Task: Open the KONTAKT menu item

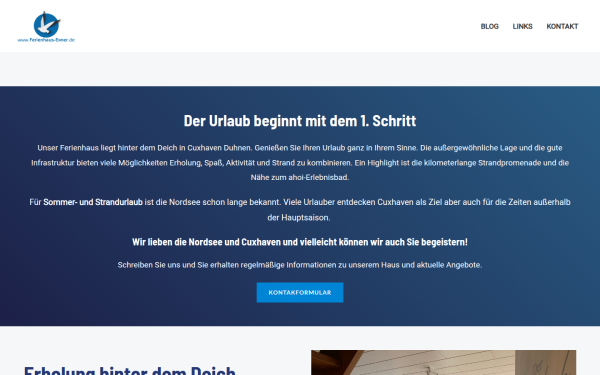Action: (562, 26)
